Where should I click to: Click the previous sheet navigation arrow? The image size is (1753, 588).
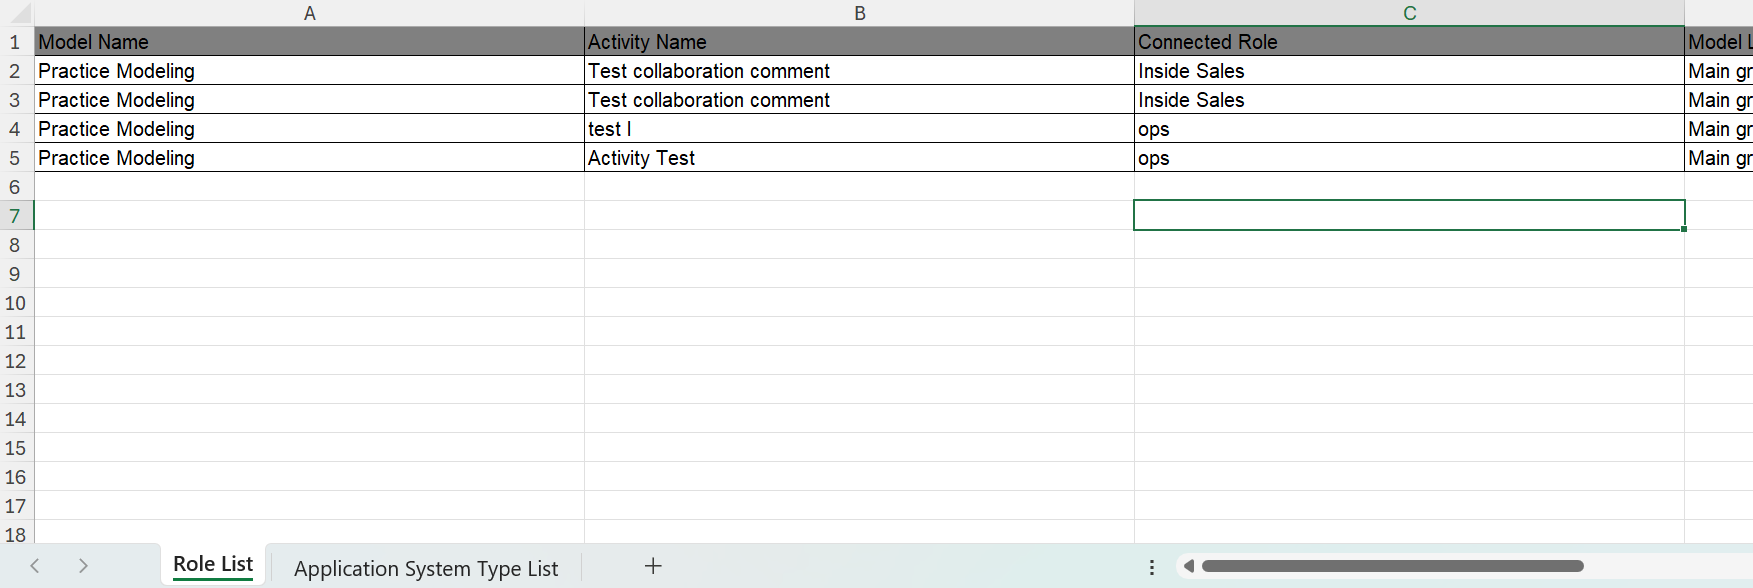35,566
